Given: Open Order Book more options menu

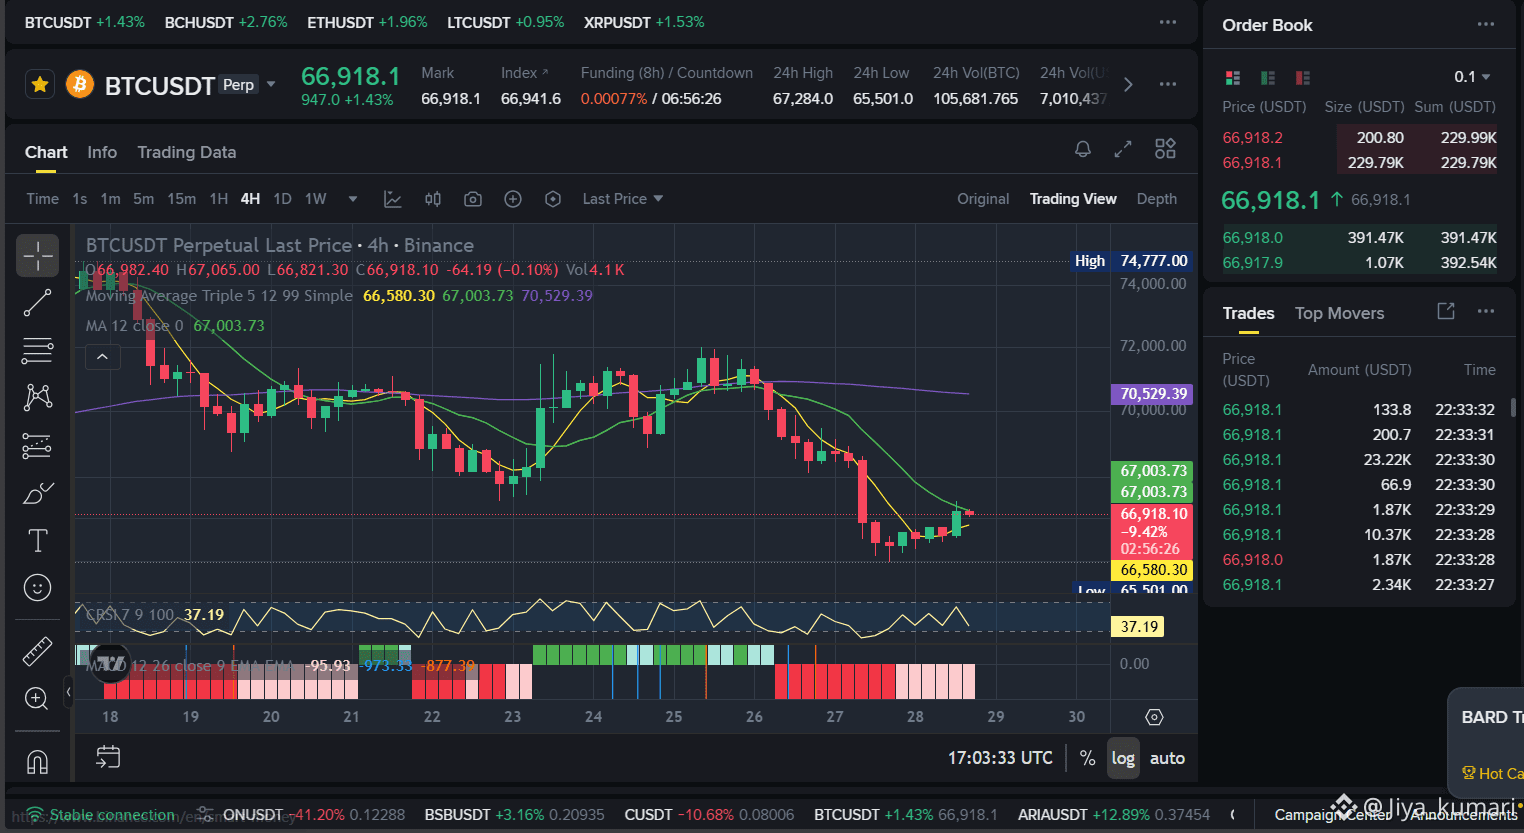Looking at the screenshot, I should 1486,24.
